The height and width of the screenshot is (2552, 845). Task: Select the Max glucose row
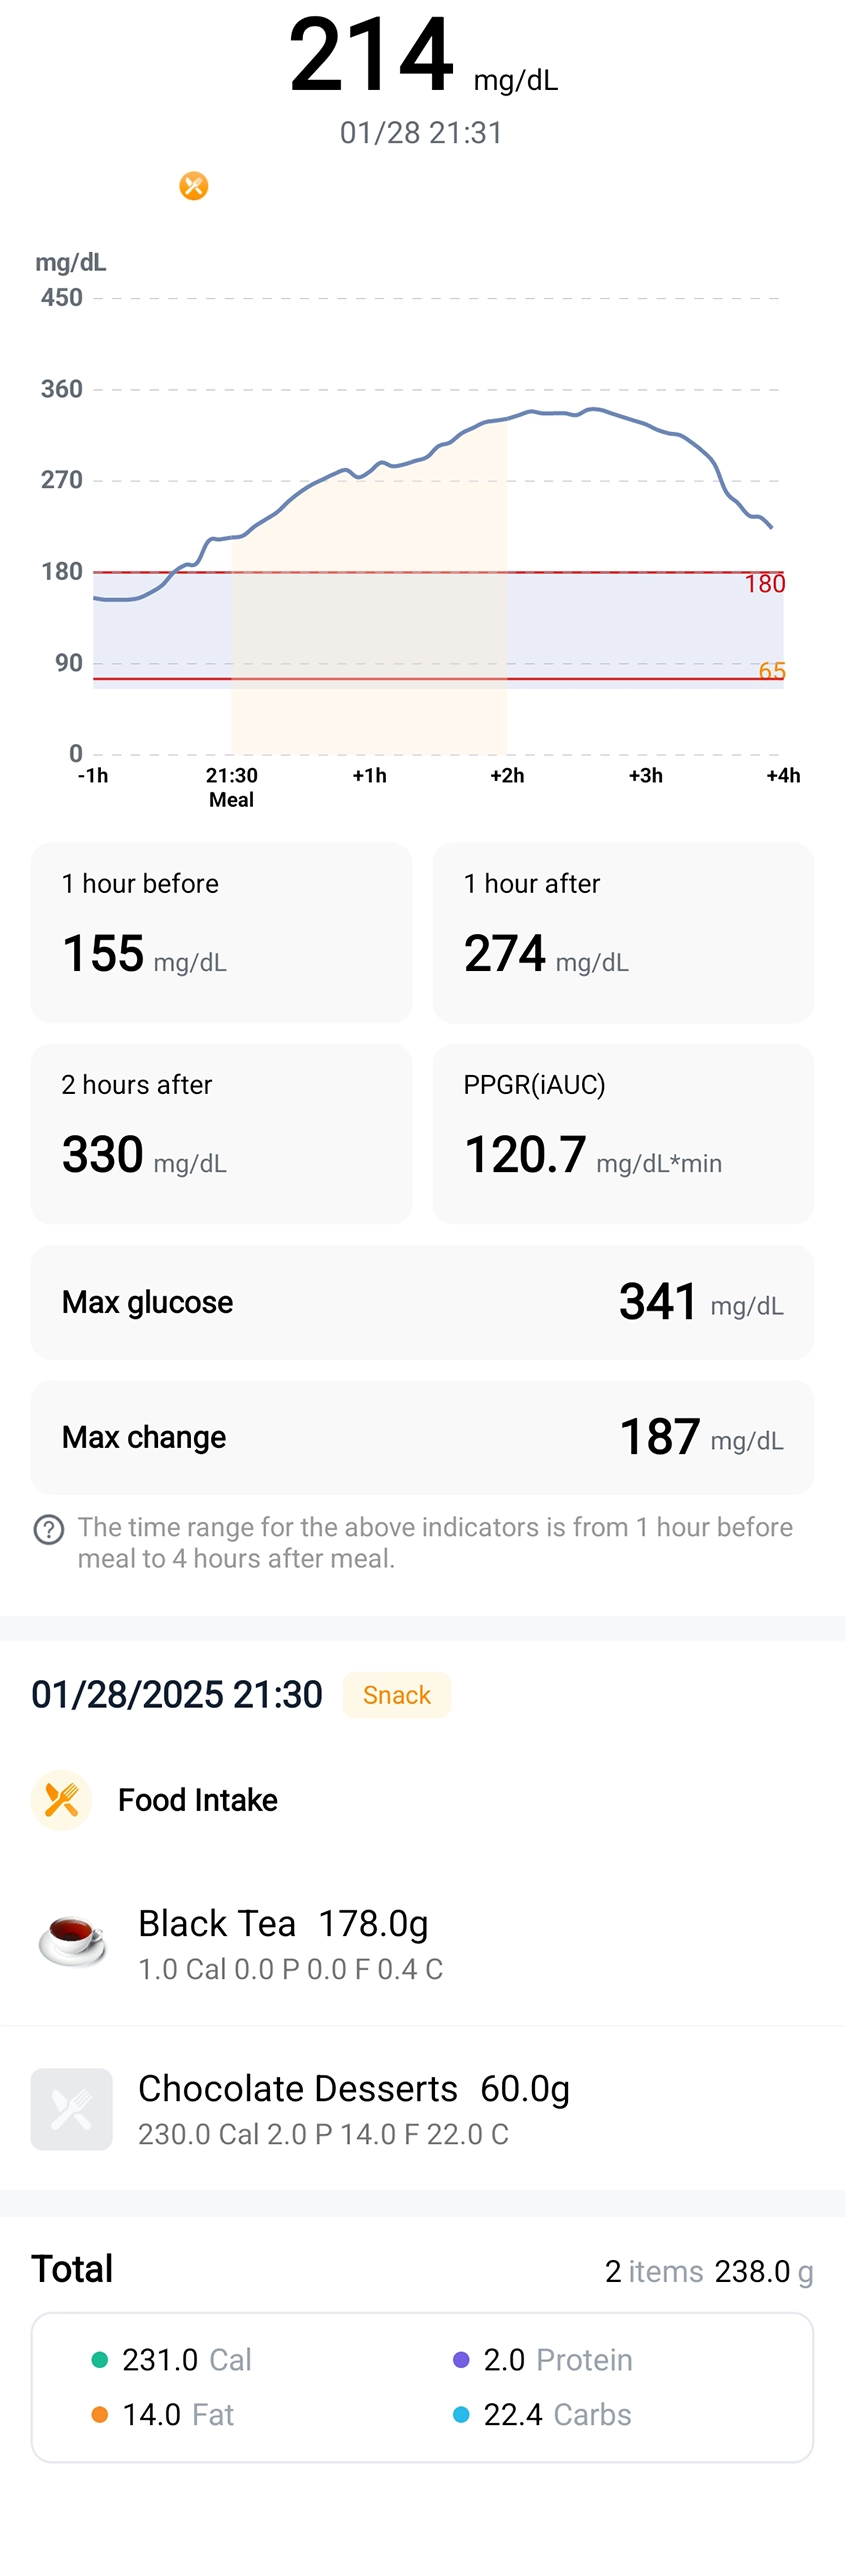pos(422,1302)
